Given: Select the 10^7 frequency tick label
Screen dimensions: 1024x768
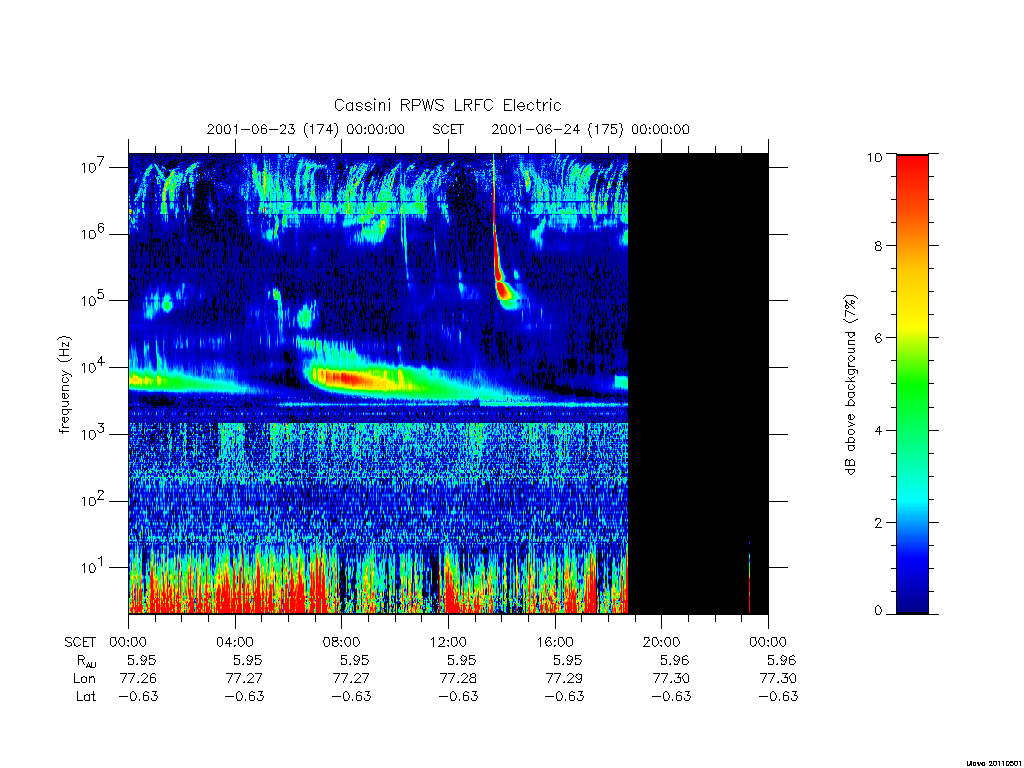Looking at the screenshot, I should [x=95, y=166].
